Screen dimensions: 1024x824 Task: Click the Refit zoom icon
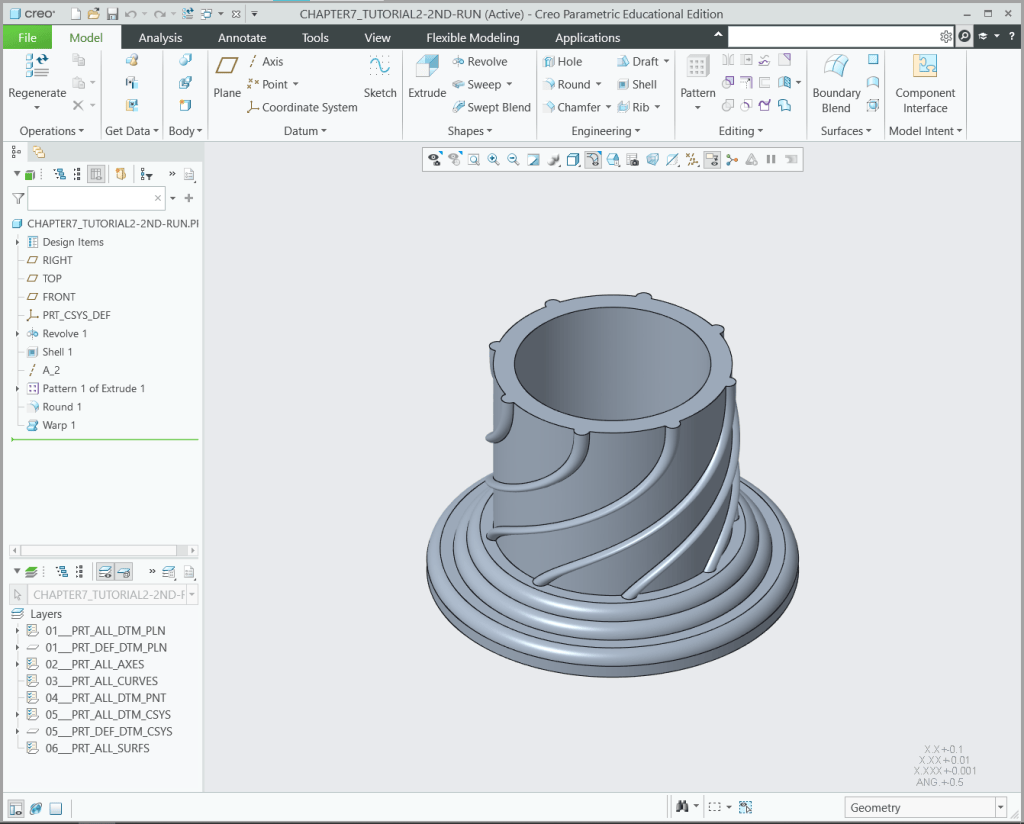[474, 159]
